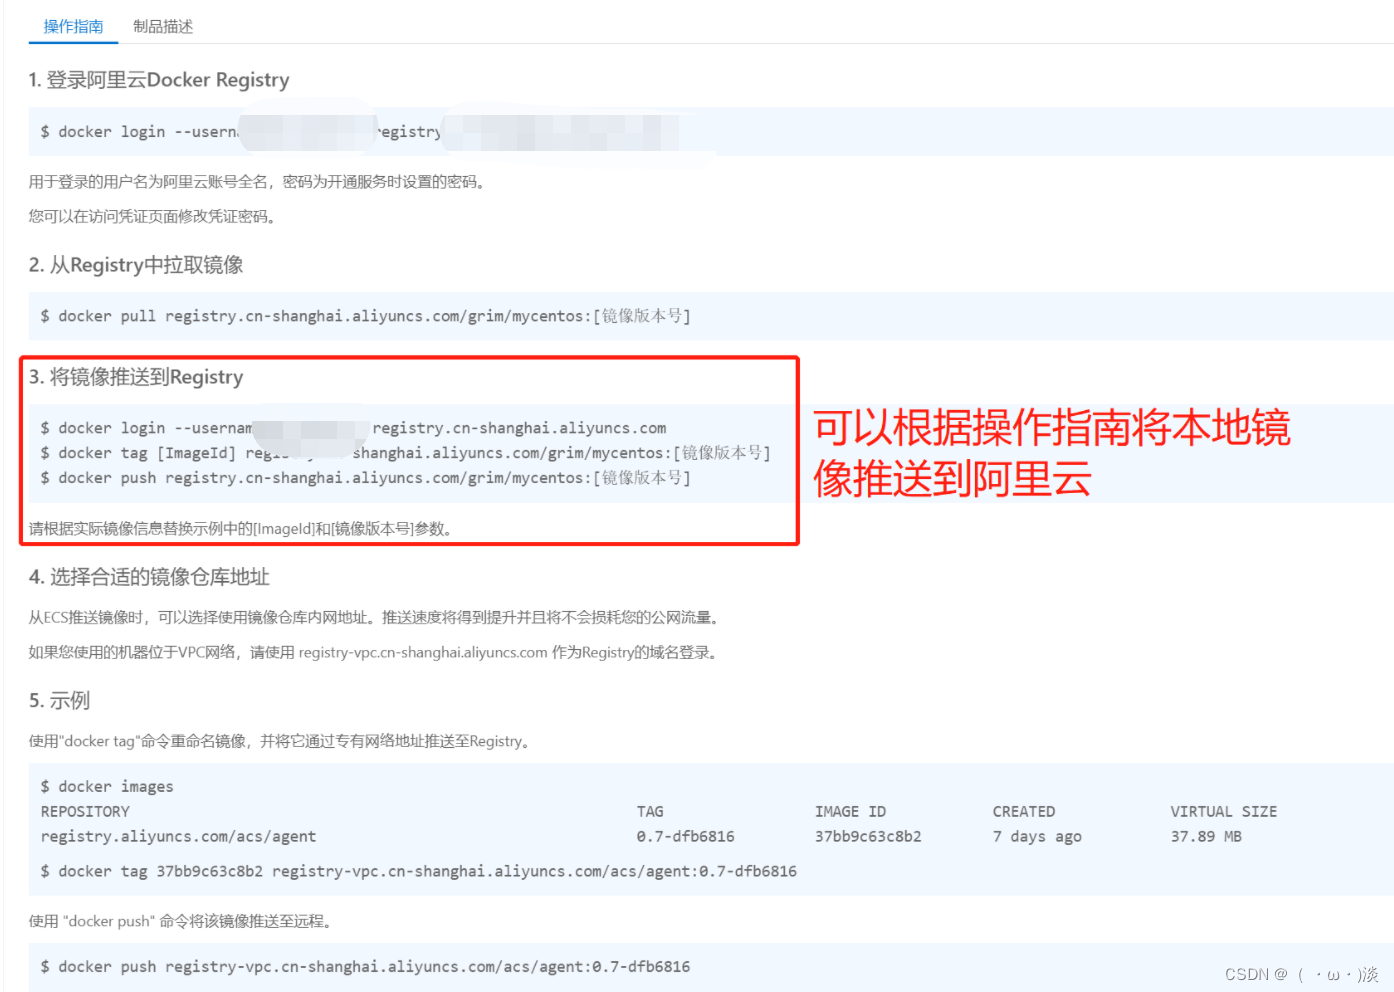Click the CREATED column header
1394x992 pixels.
[1024, 812]
